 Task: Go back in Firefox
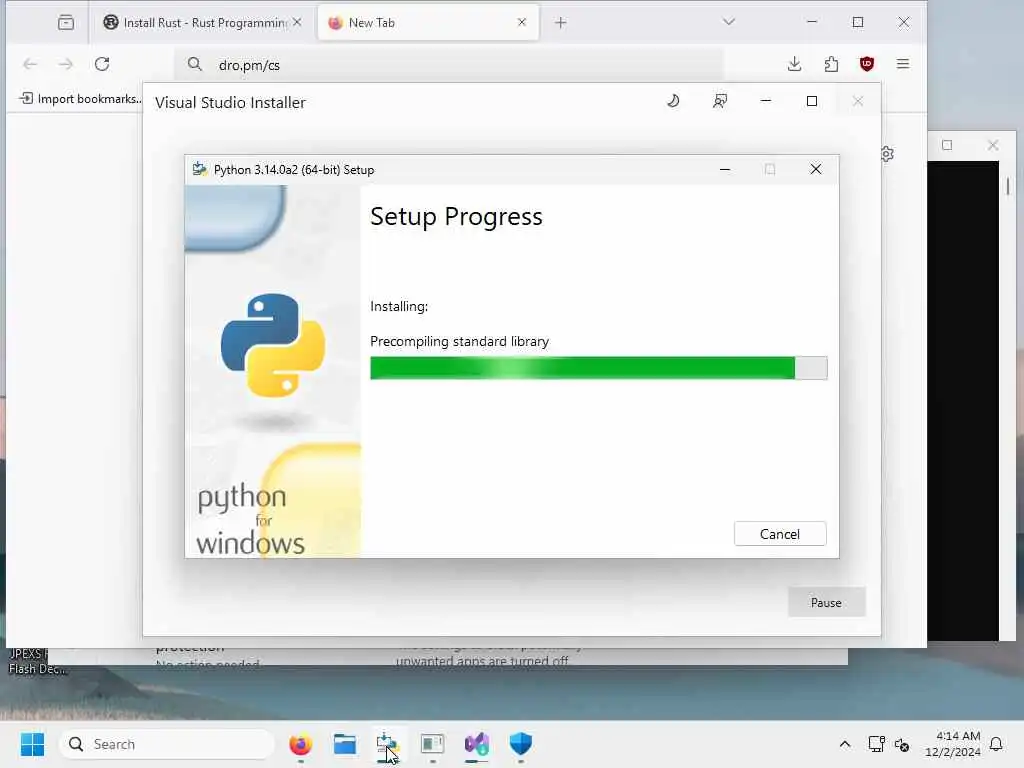click(30, 64)
